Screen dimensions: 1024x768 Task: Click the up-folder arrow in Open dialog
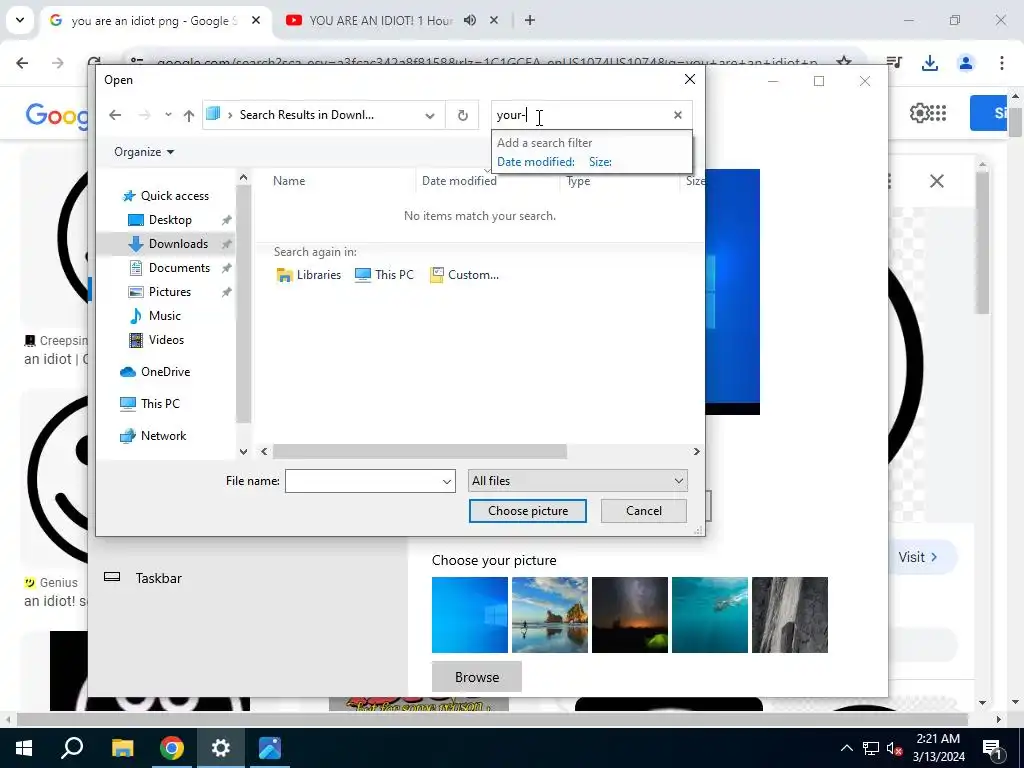click(x=189, y=116)
